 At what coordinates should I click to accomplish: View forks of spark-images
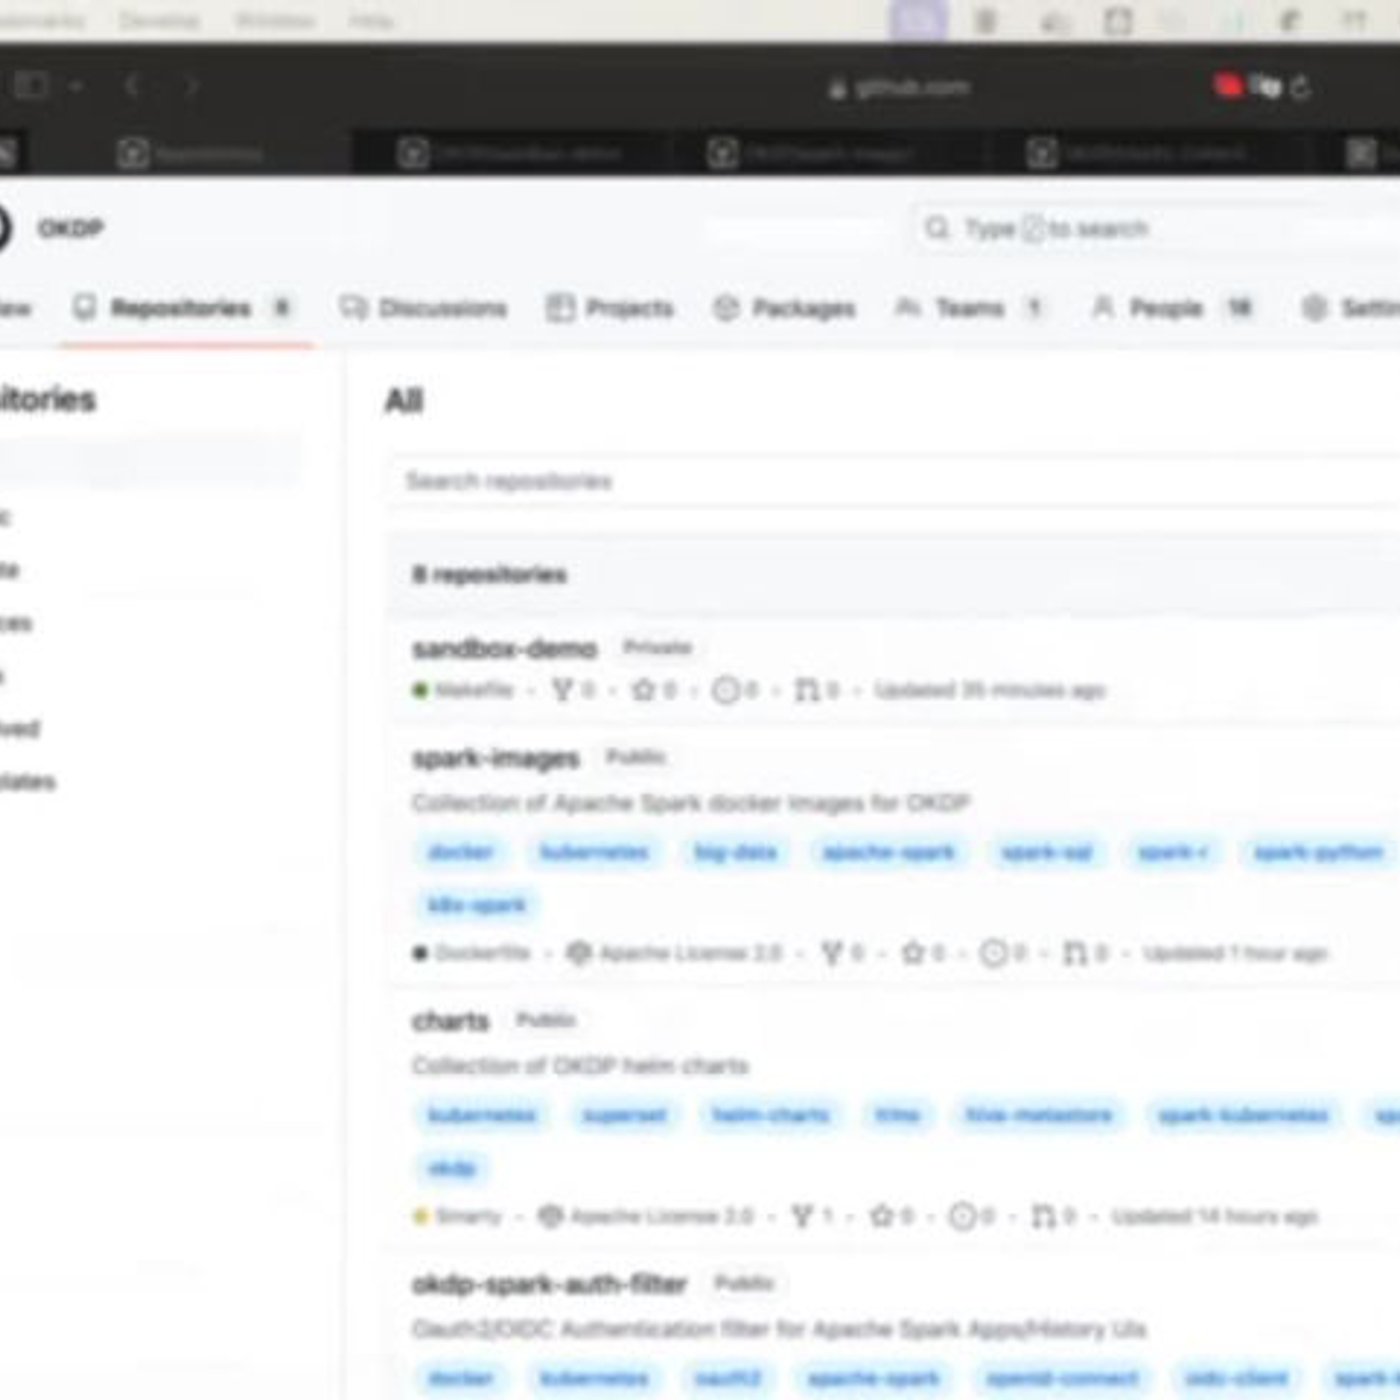[x=842, y=953]
